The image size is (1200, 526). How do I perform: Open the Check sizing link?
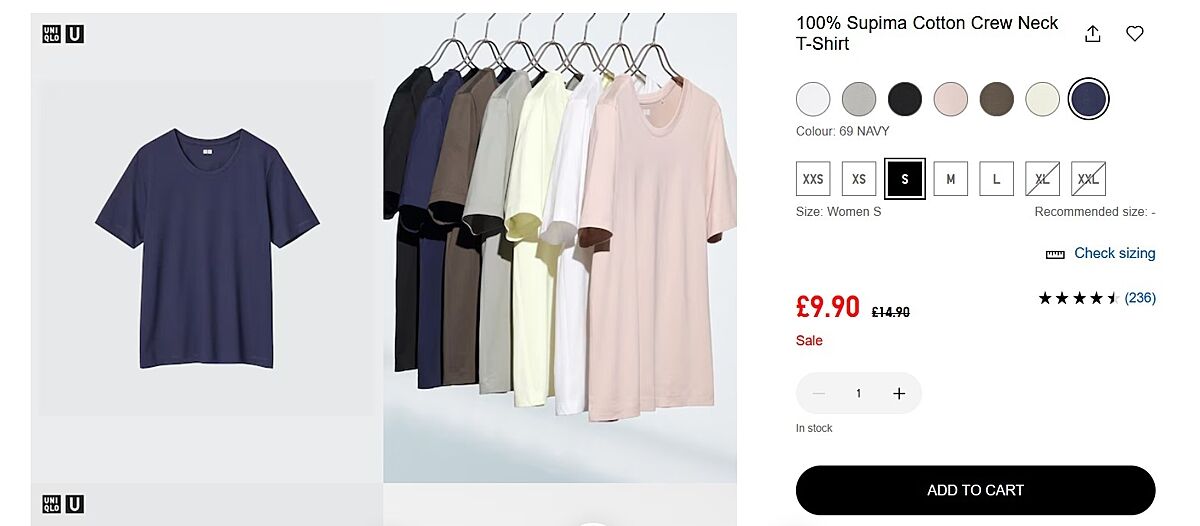pos(1114,254)
